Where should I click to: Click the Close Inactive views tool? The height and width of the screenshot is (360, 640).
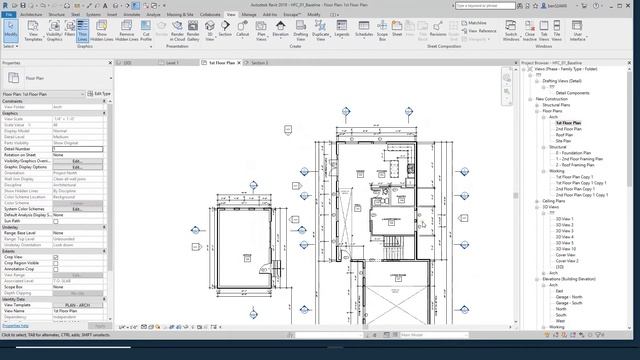[x=529, y=31]
